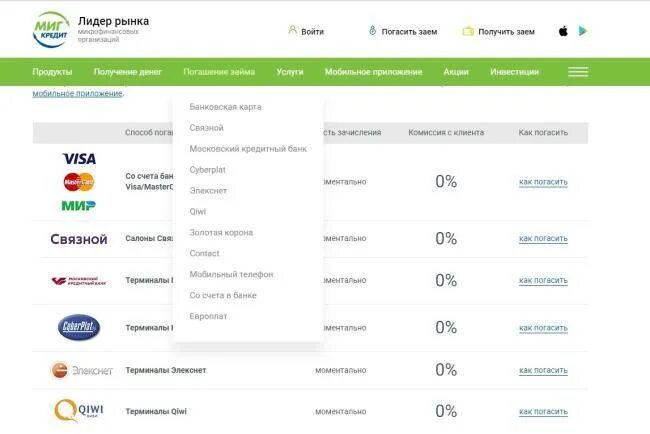Click the QIWI logo

pyautogui.click(x=79, y=410)
